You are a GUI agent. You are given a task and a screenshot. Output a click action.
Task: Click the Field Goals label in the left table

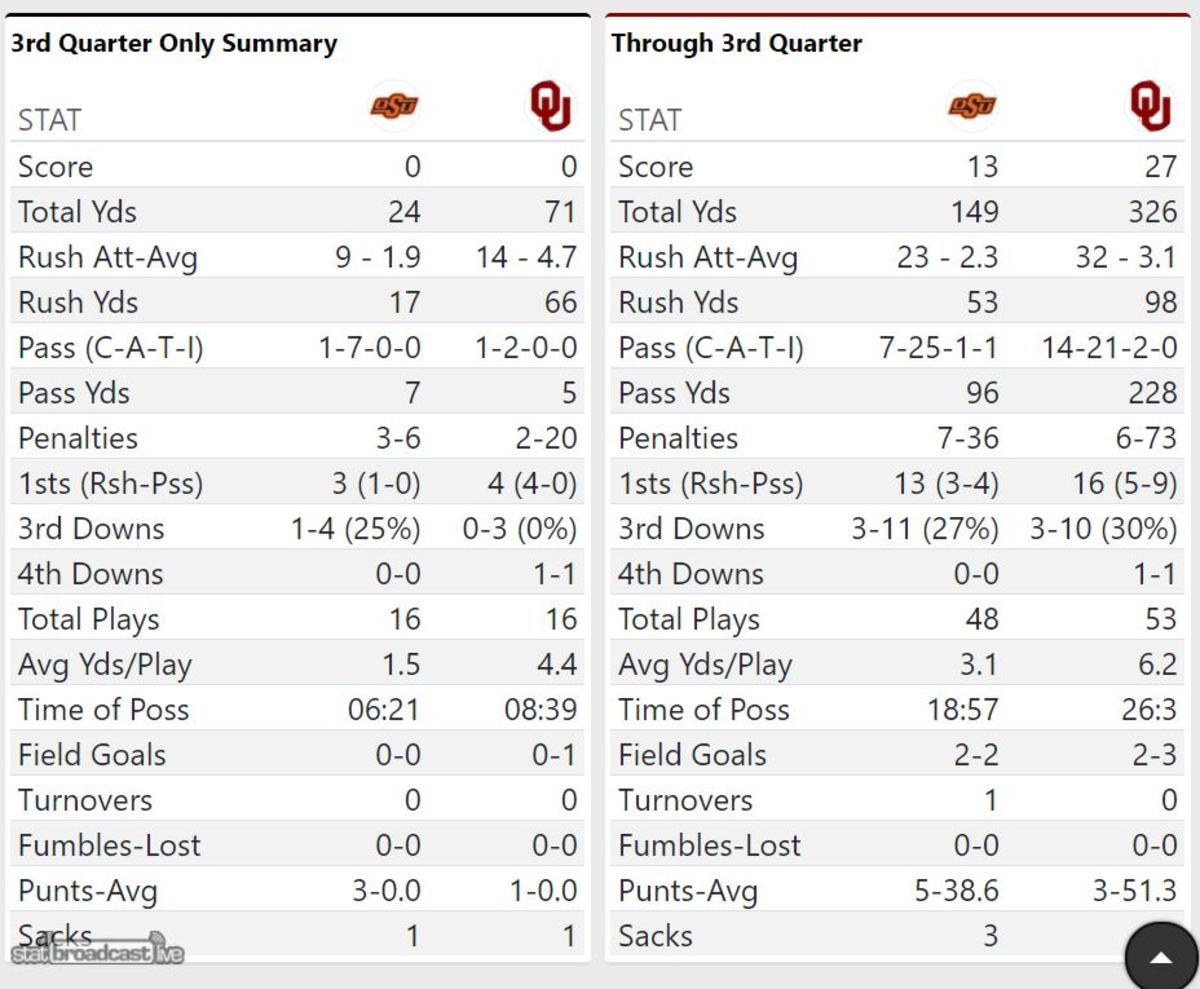pos(92,755)
